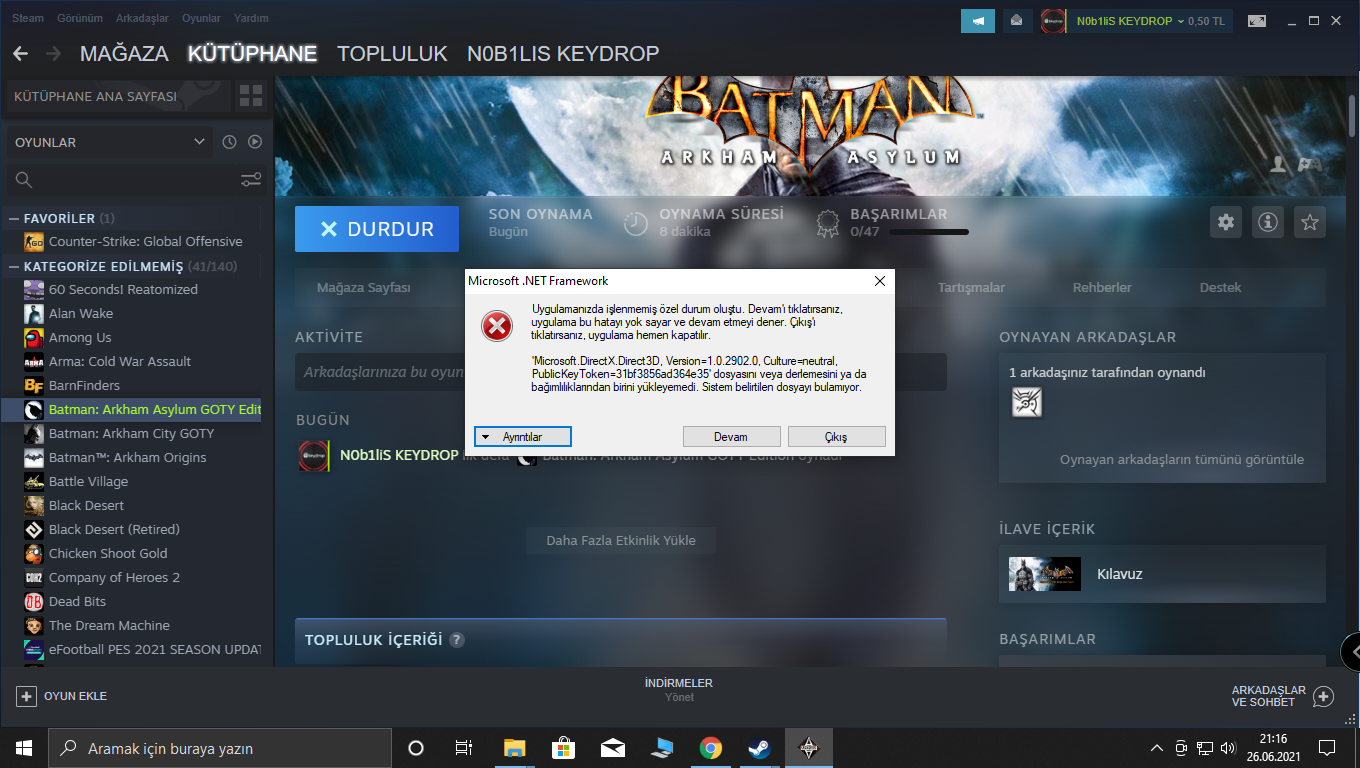Go to the Mağaza tab
This screenshot has width=1360, height=768.
coord(124,54)
